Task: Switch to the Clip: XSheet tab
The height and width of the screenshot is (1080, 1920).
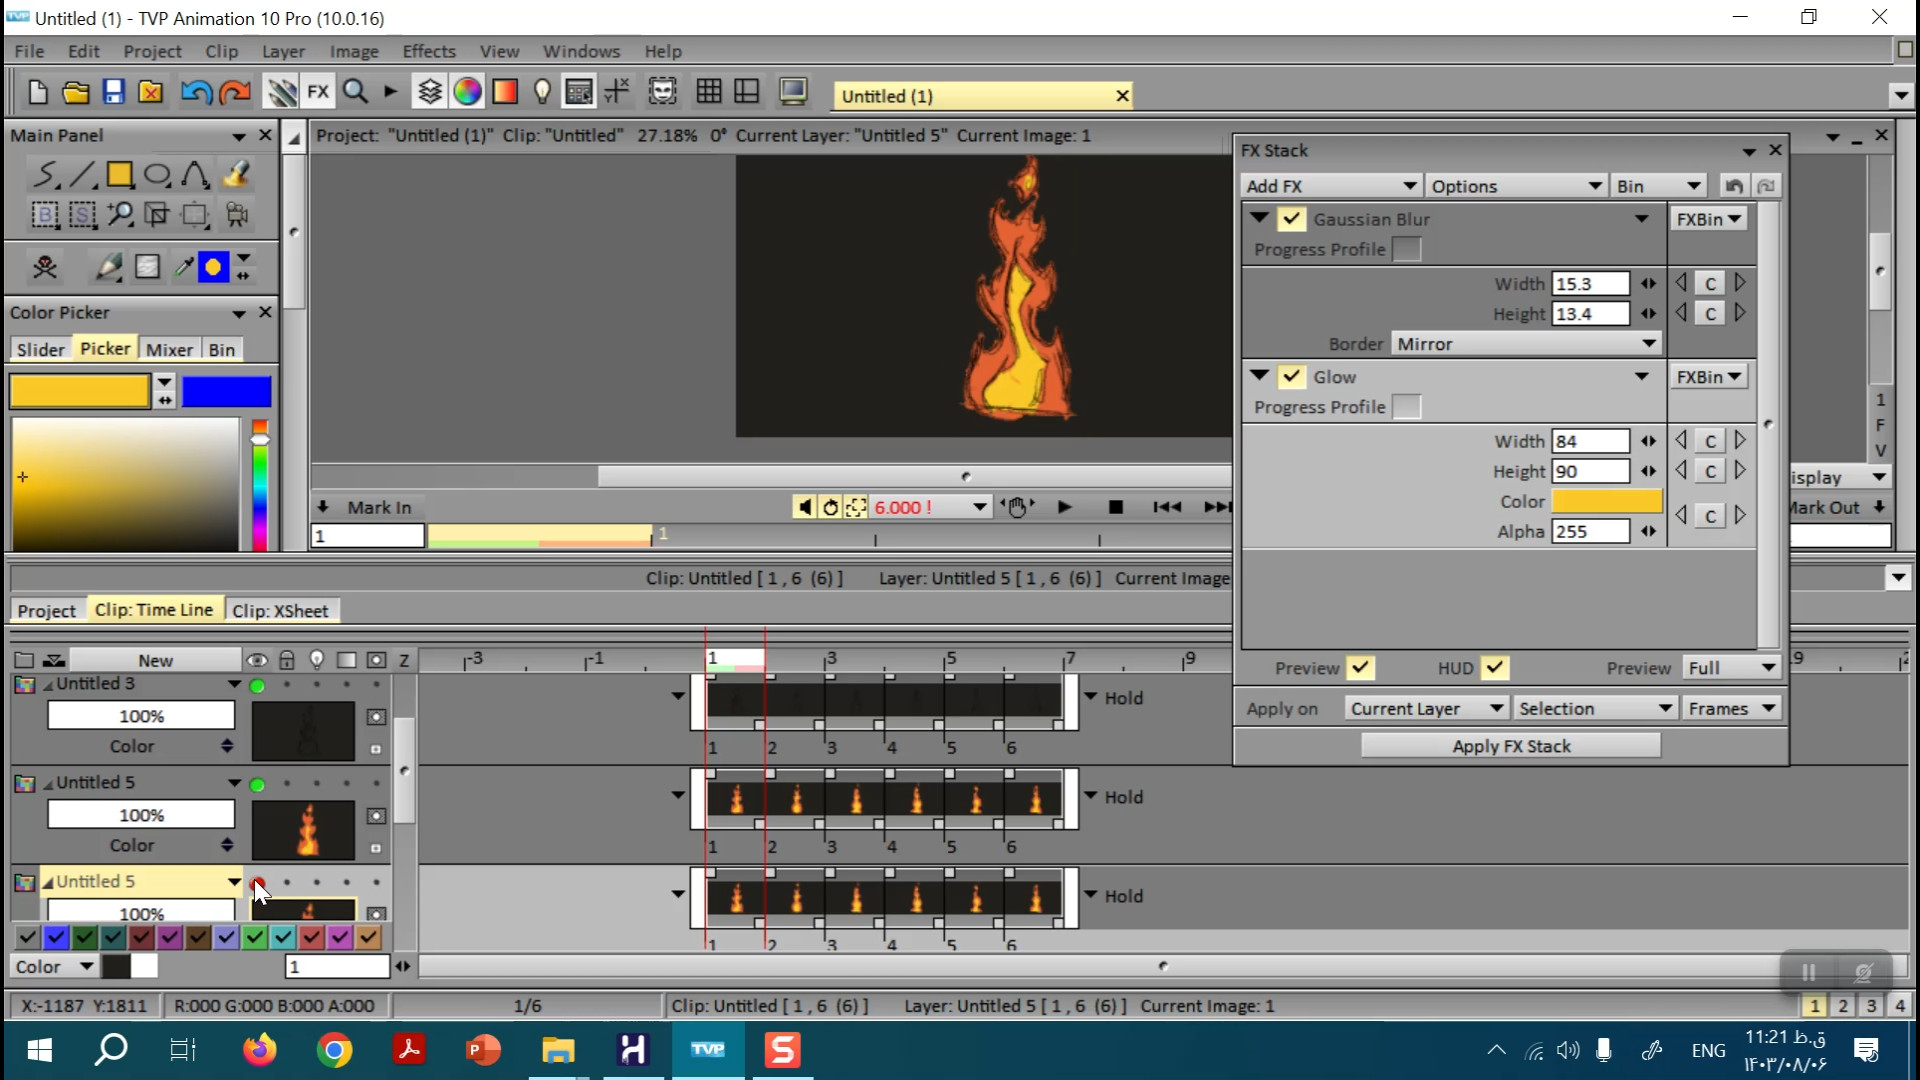Action: (x=280, y=611)
